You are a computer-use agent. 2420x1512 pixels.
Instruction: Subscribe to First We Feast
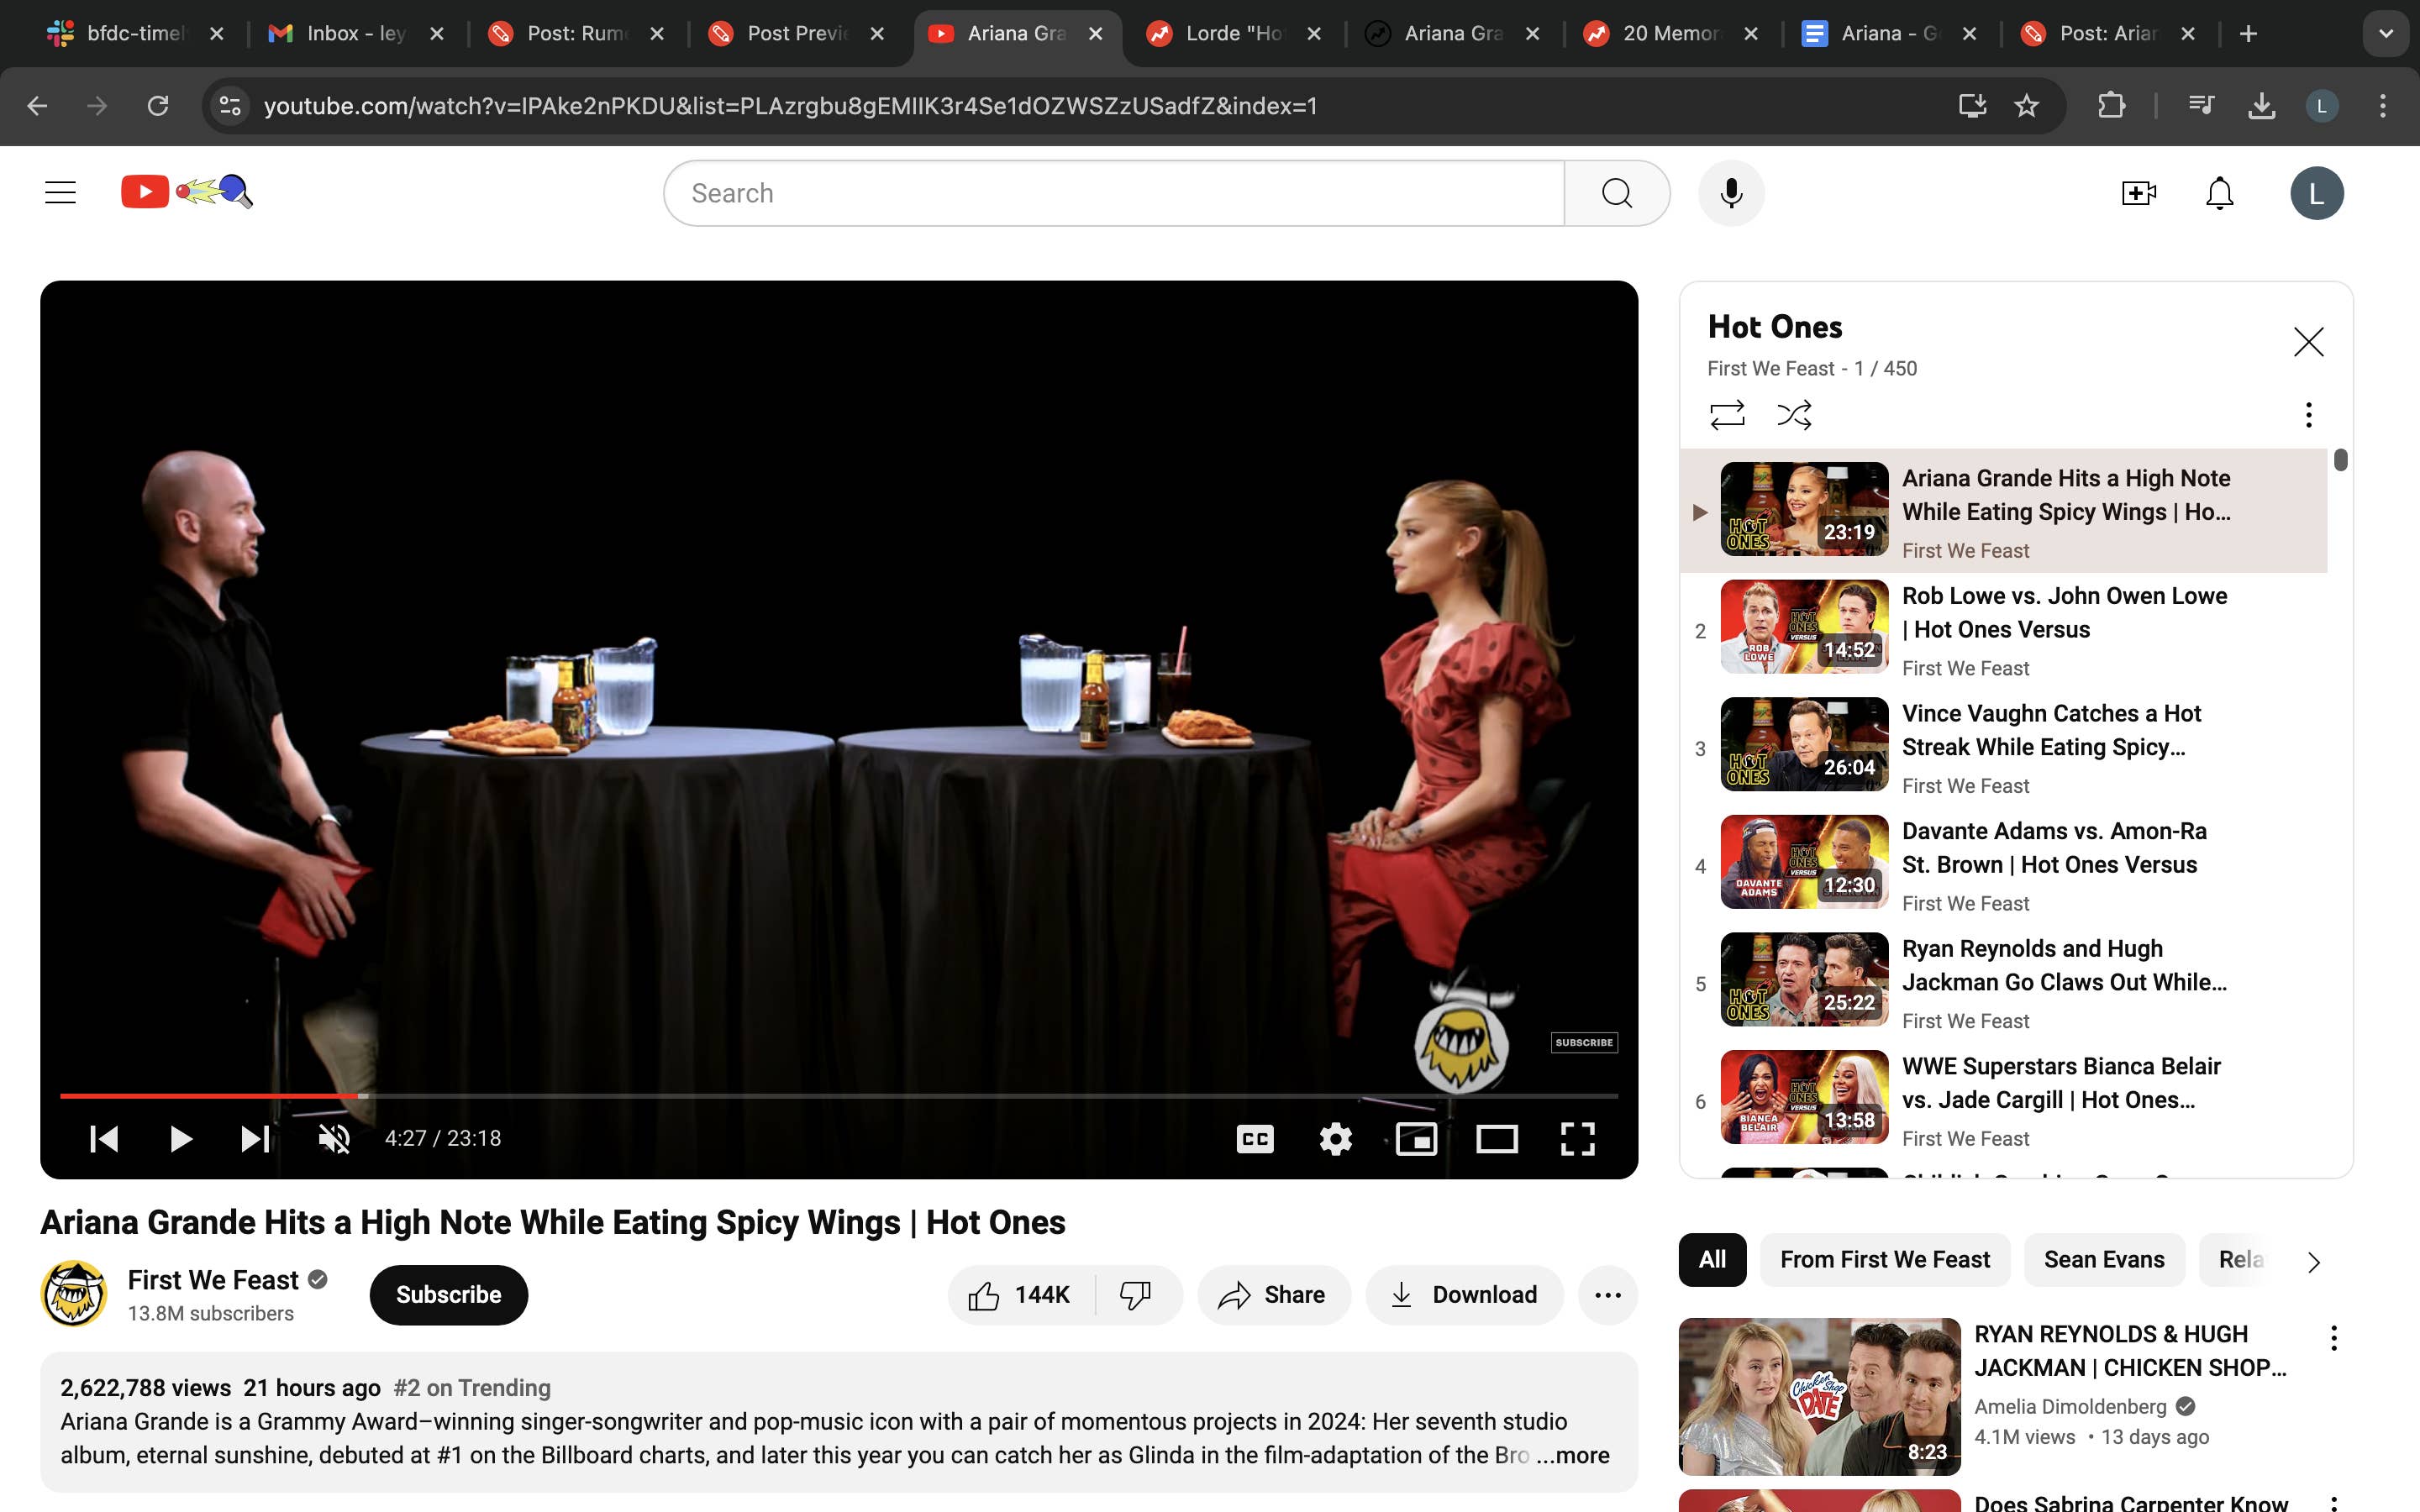[448, 1295]
